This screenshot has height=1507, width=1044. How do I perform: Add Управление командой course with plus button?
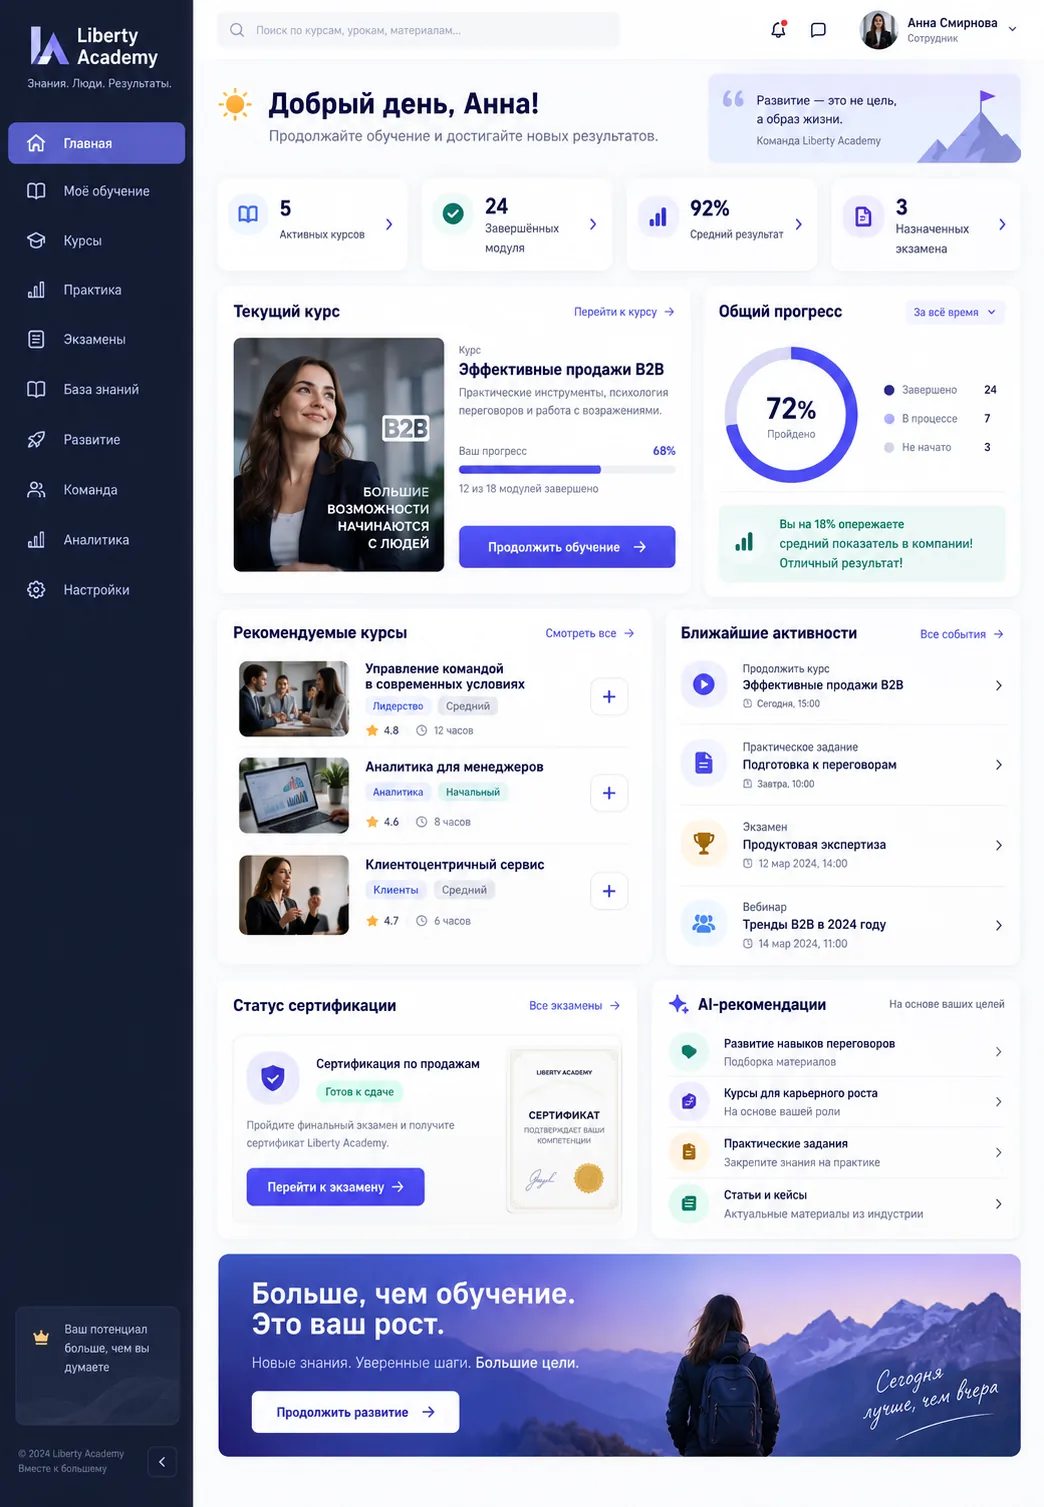coord(609,697)
